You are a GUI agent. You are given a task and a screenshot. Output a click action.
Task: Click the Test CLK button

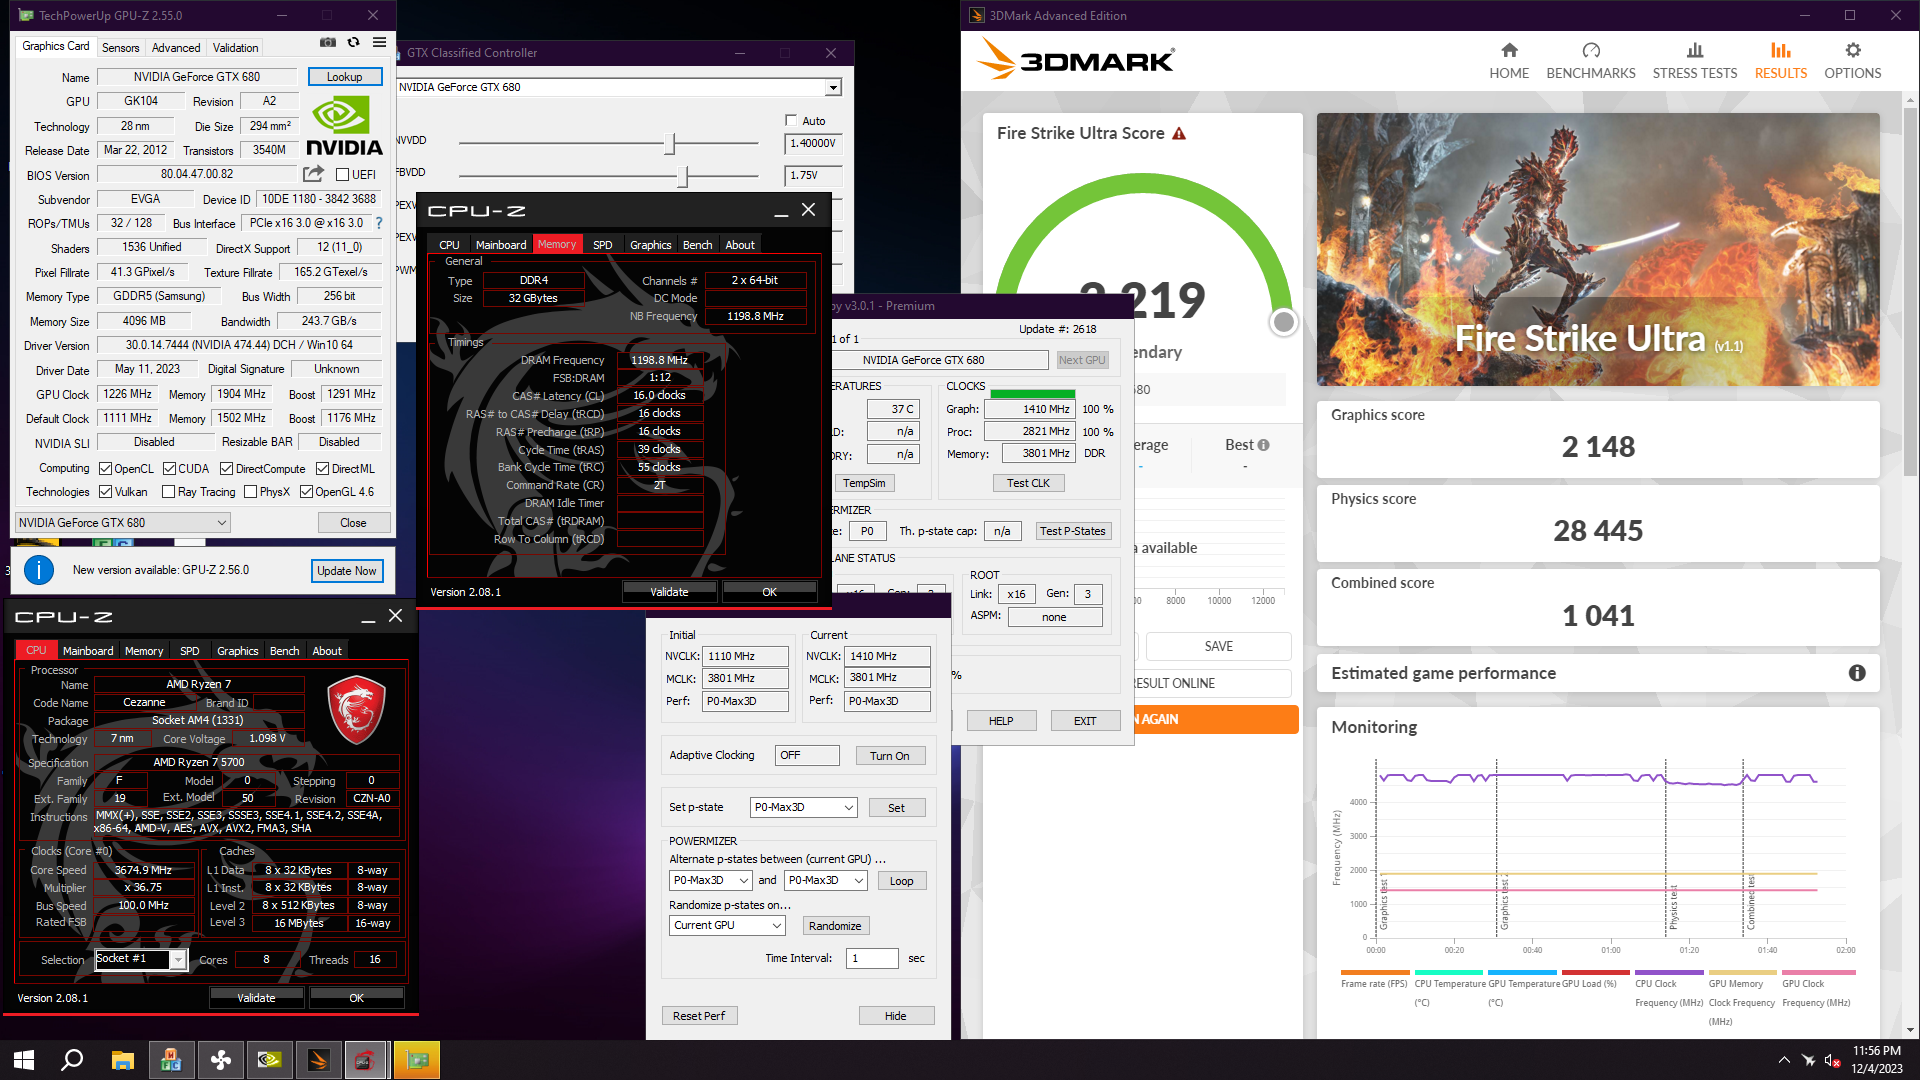tap(1028, 483)
